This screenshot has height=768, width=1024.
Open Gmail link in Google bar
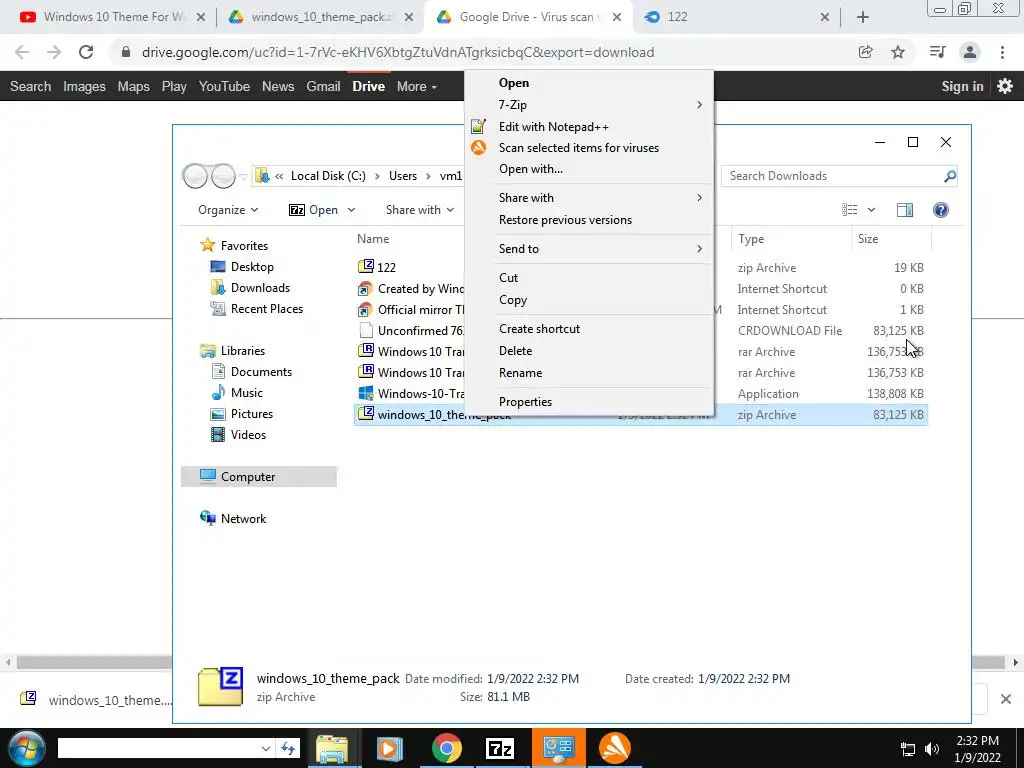coord(323,86)
